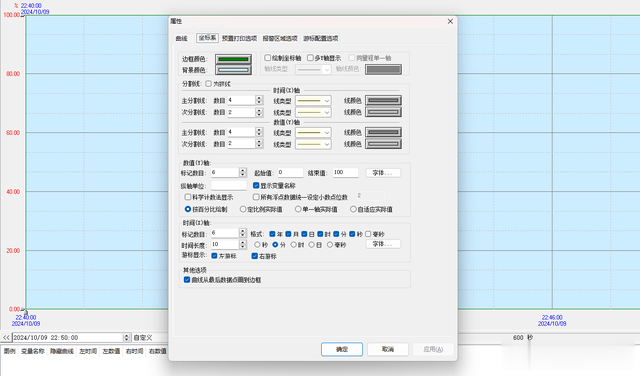
Task: Open the value axis 字体 button
Action: 383,173
